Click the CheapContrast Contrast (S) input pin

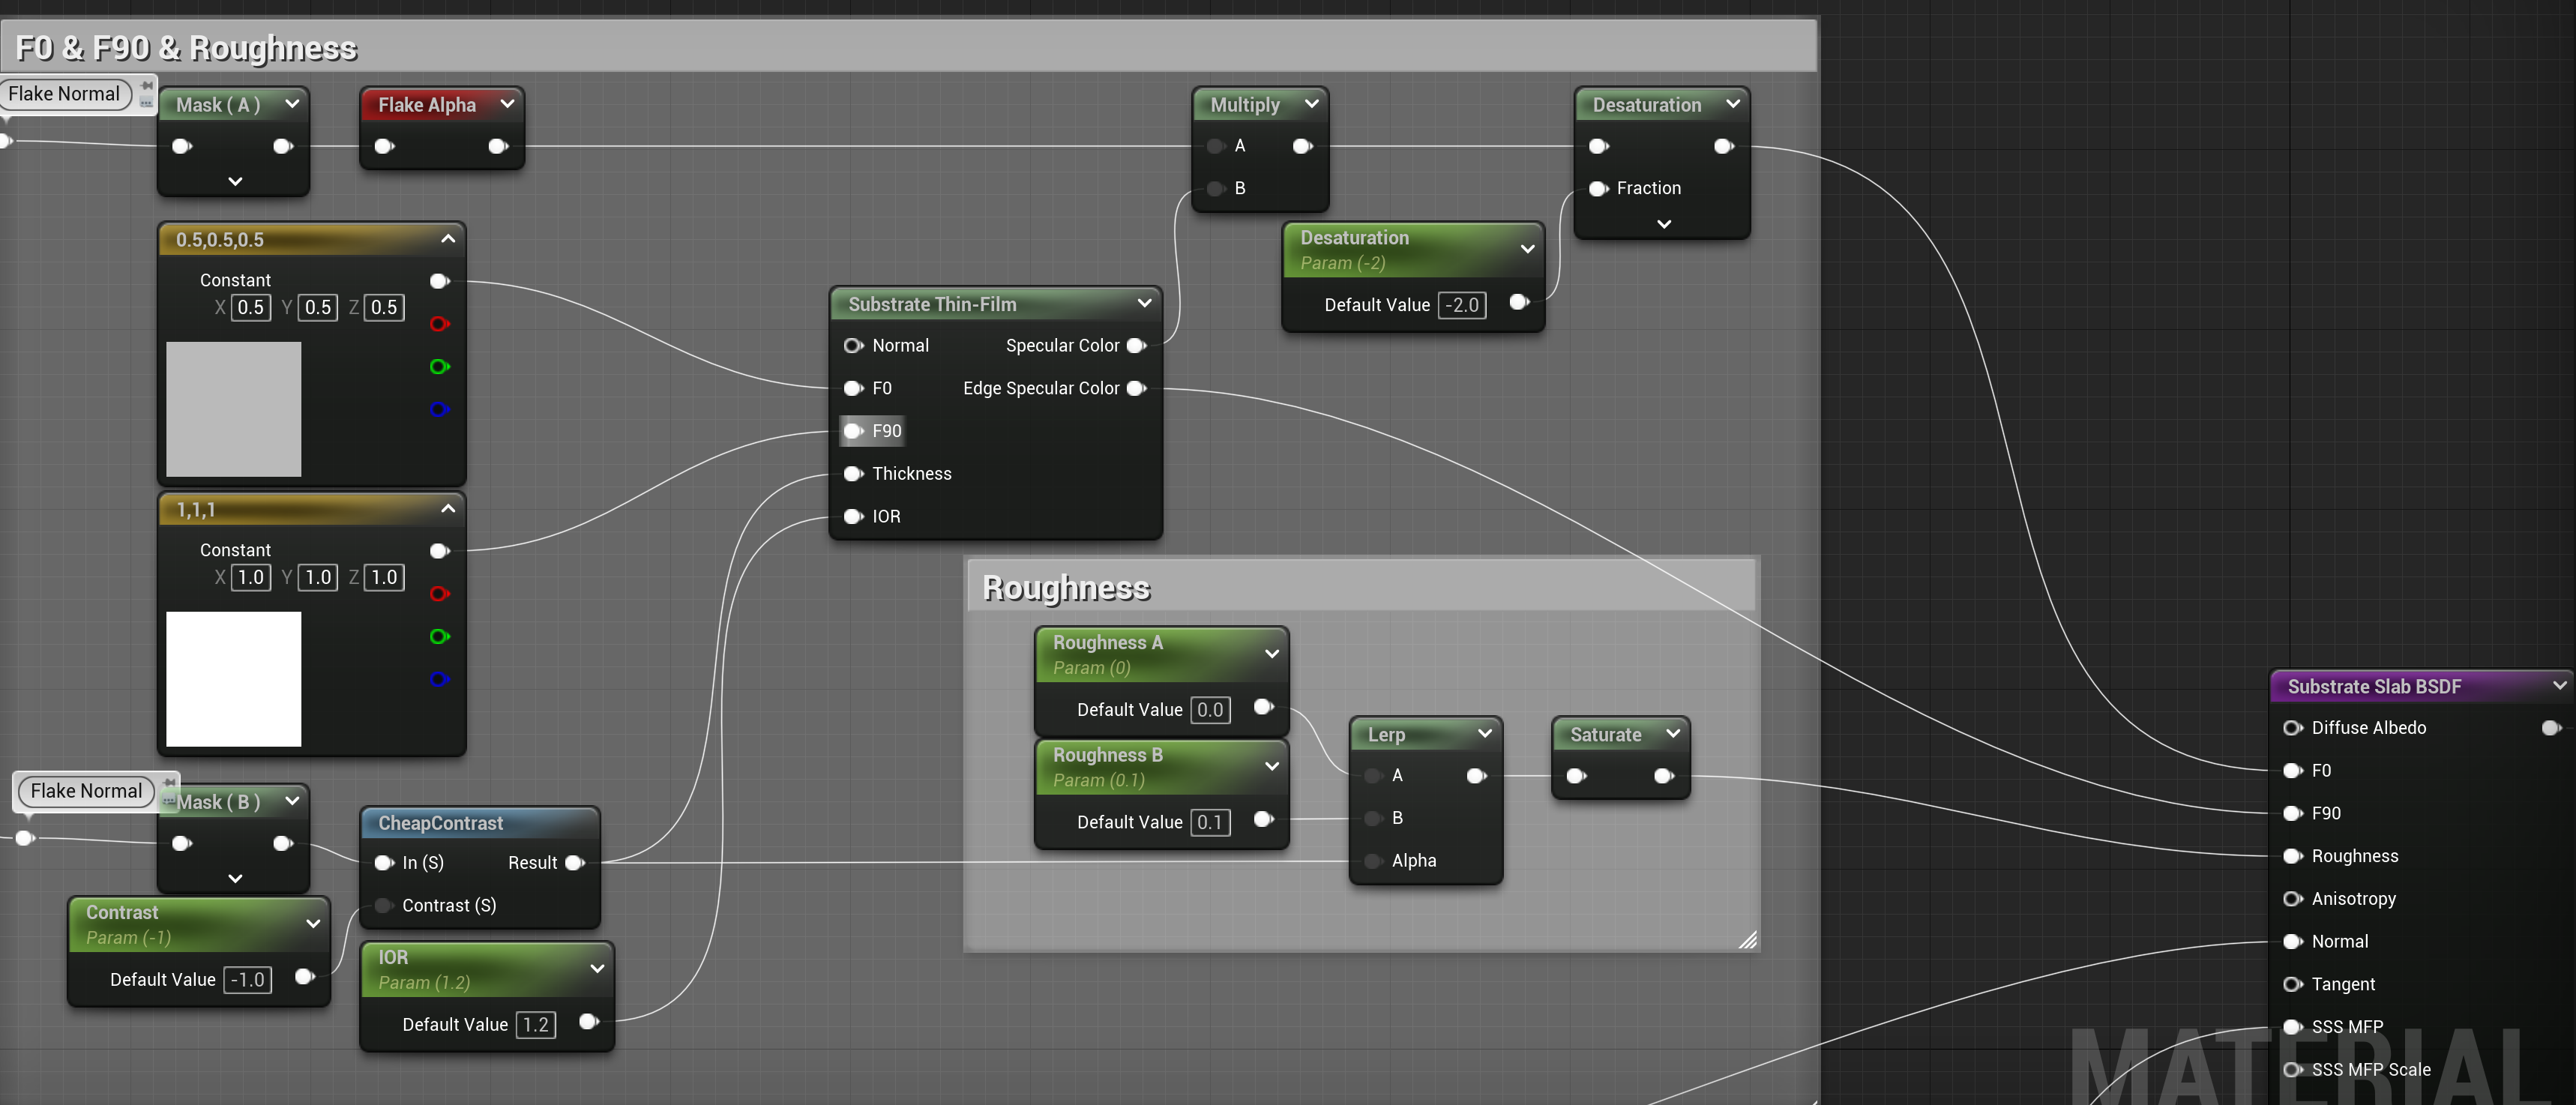click(383, 905)
